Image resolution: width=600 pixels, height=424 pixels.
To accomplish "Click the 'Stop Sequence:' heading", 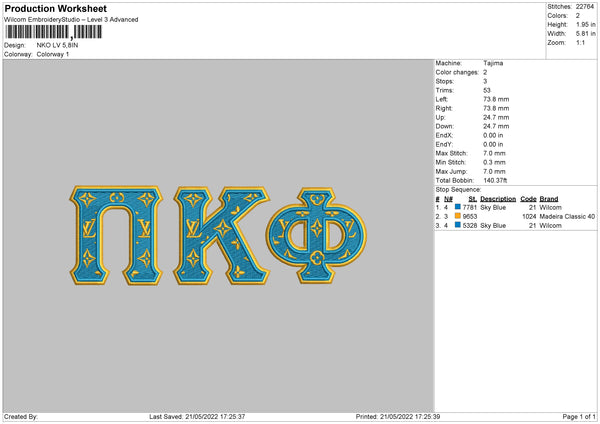I will (458, 190).
